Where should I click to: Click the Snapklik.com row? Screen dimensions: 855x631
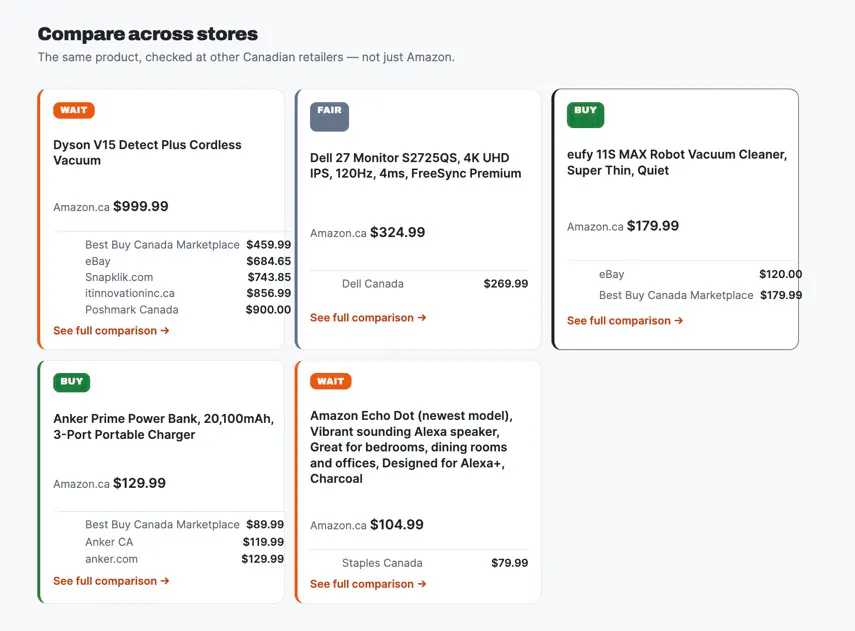click(188, 277)
